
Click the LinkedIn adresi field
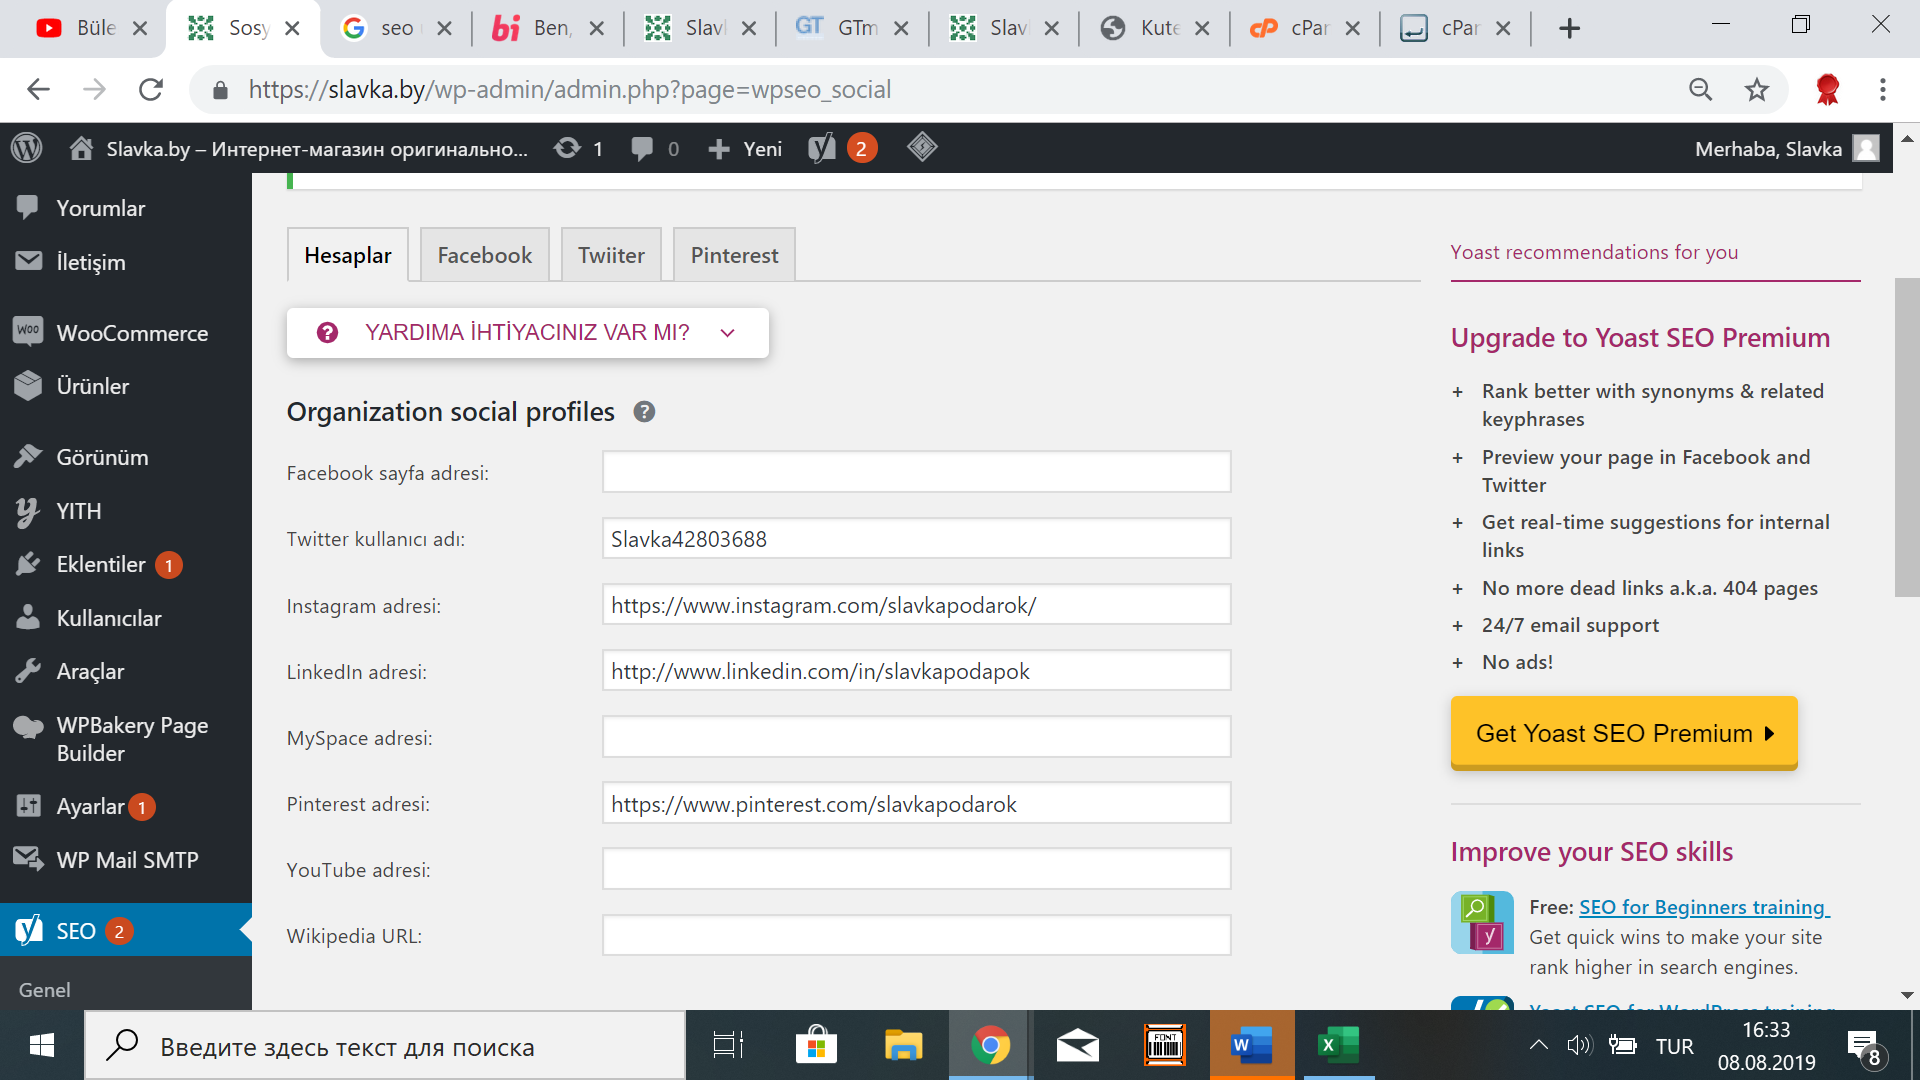916,671
